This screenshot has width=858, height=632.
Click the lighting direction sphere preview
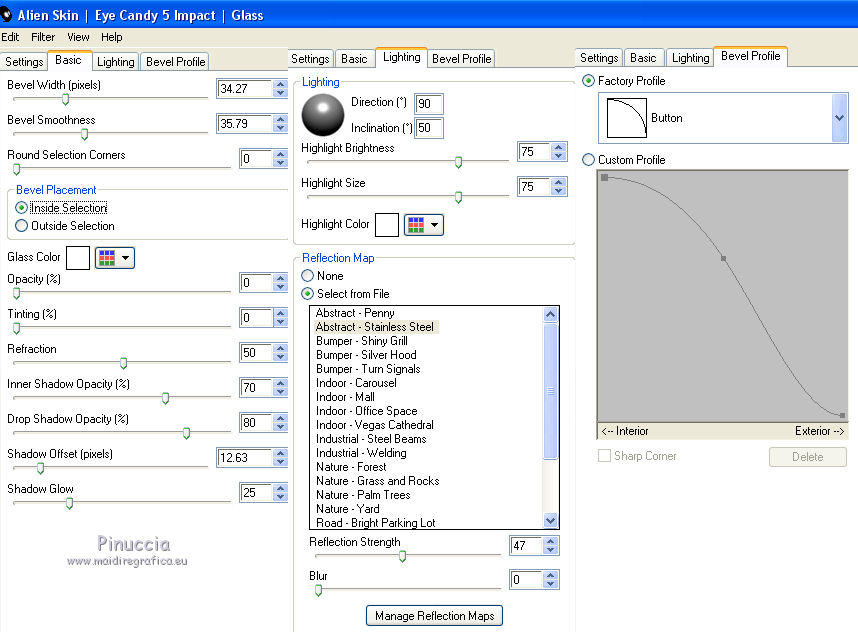[323, 116]
